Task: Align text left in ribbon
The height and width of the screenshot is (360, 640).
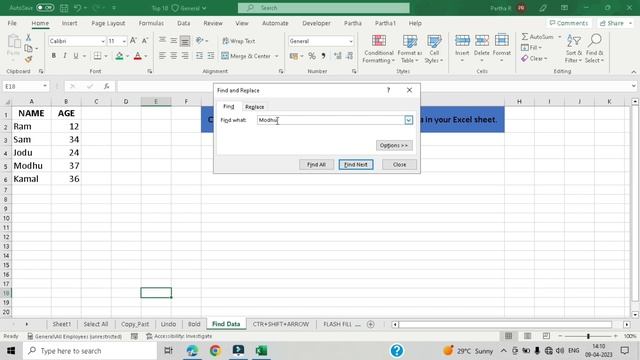Action: tap(162, 56)
